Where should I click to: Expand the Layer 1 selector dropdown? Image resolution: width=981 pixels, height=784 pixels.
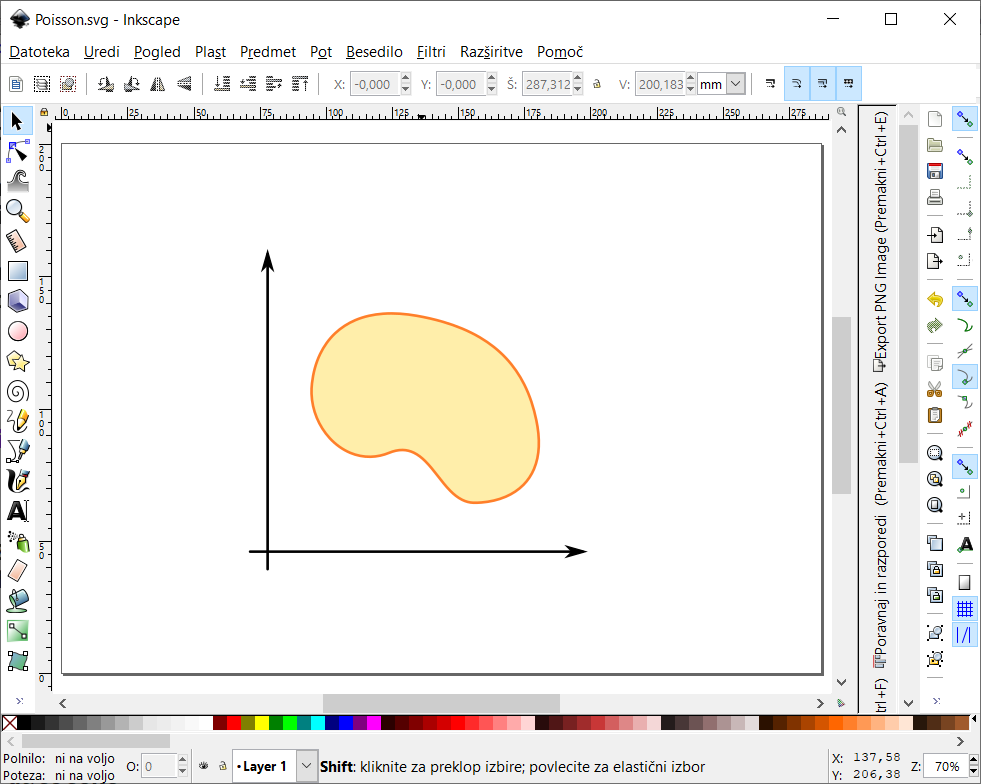point(308,767)
